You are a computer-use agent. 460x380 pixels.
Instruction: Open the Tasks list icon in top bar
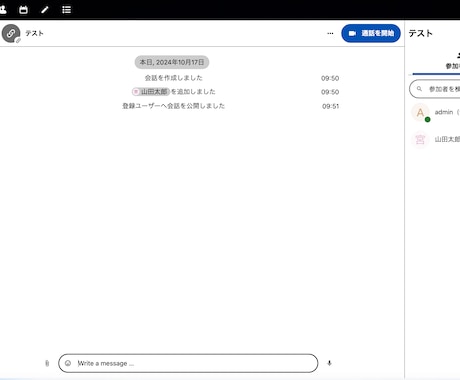tap(66, 10)
